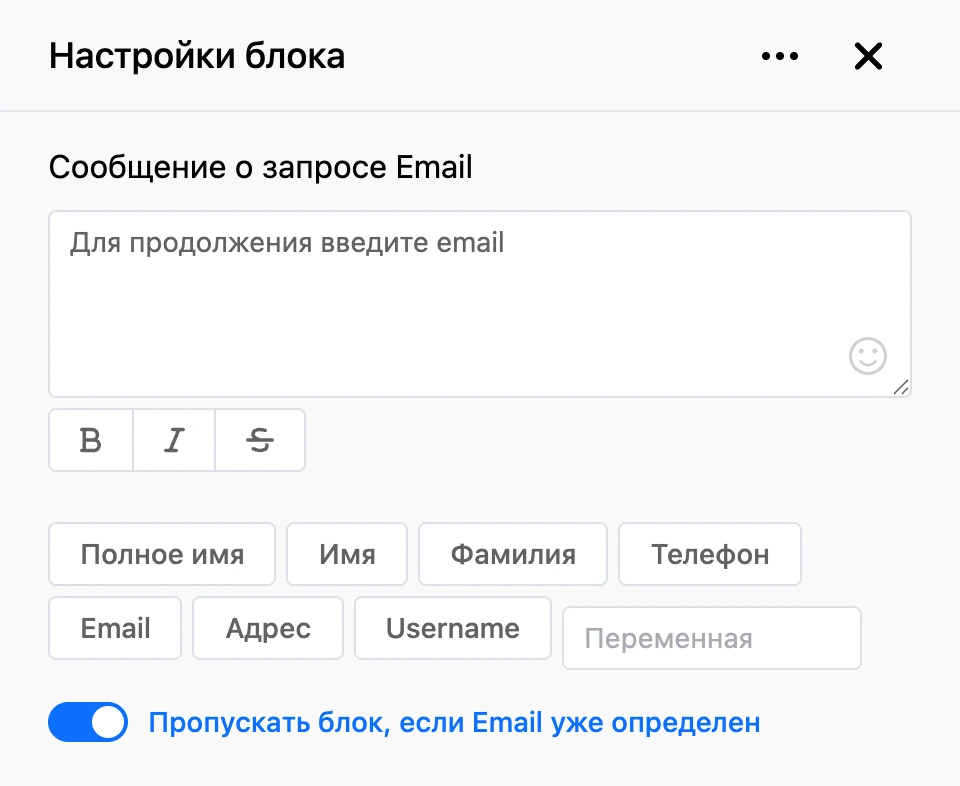Click the 'Сообщение о запросе Email' label
Screen dimensions: 960x786
pyautogui.click(x=261, y=167)
